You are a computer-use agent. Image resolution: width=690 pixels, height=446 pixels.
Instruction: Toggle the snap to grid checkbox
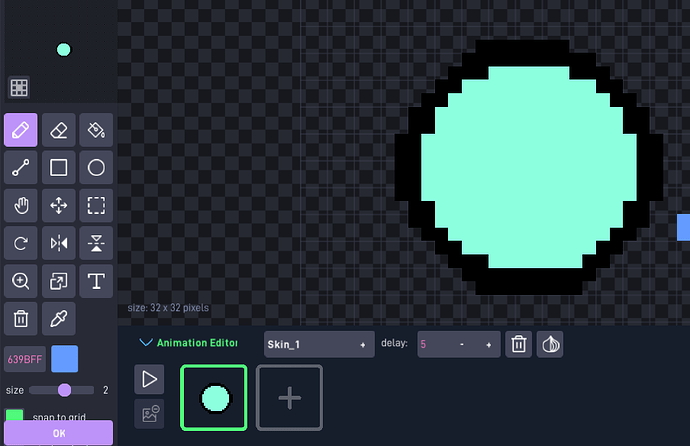15,415
